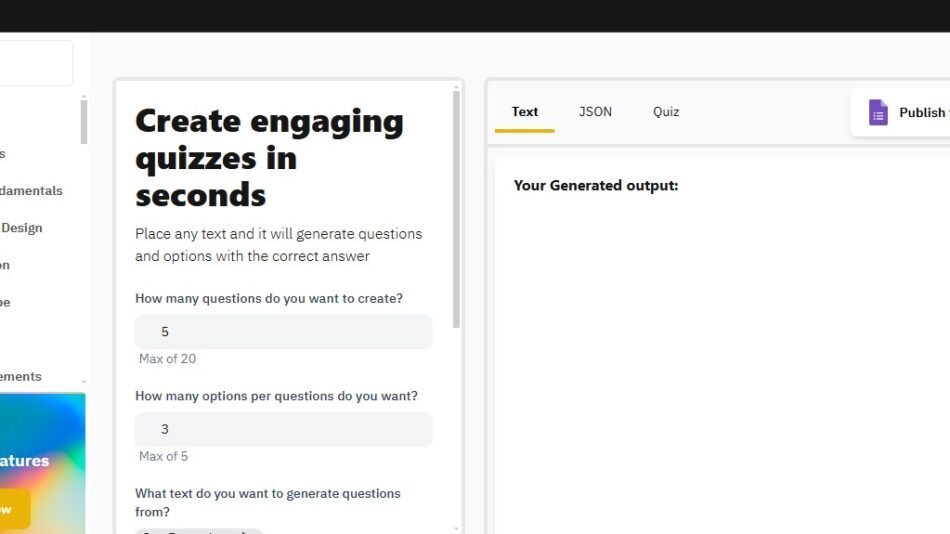Select the Quiz tab

[666, 112]
